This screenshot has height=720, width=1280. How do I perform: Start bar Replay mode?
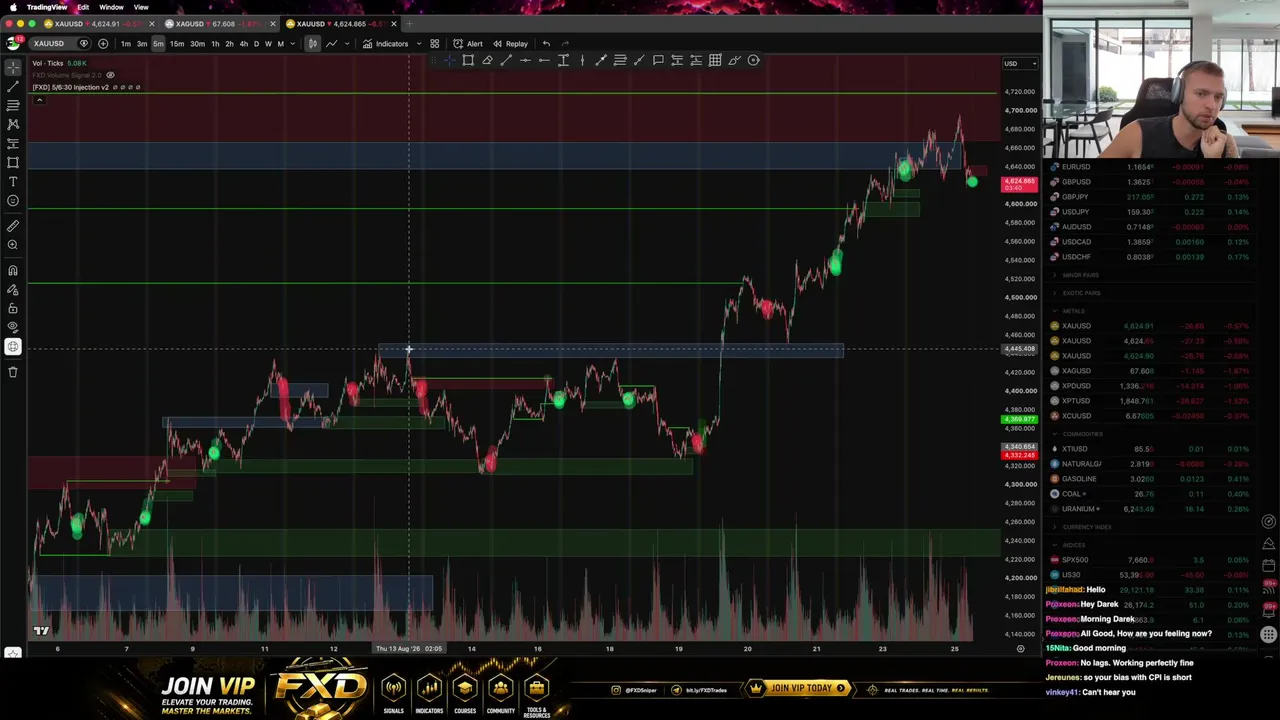510,44
